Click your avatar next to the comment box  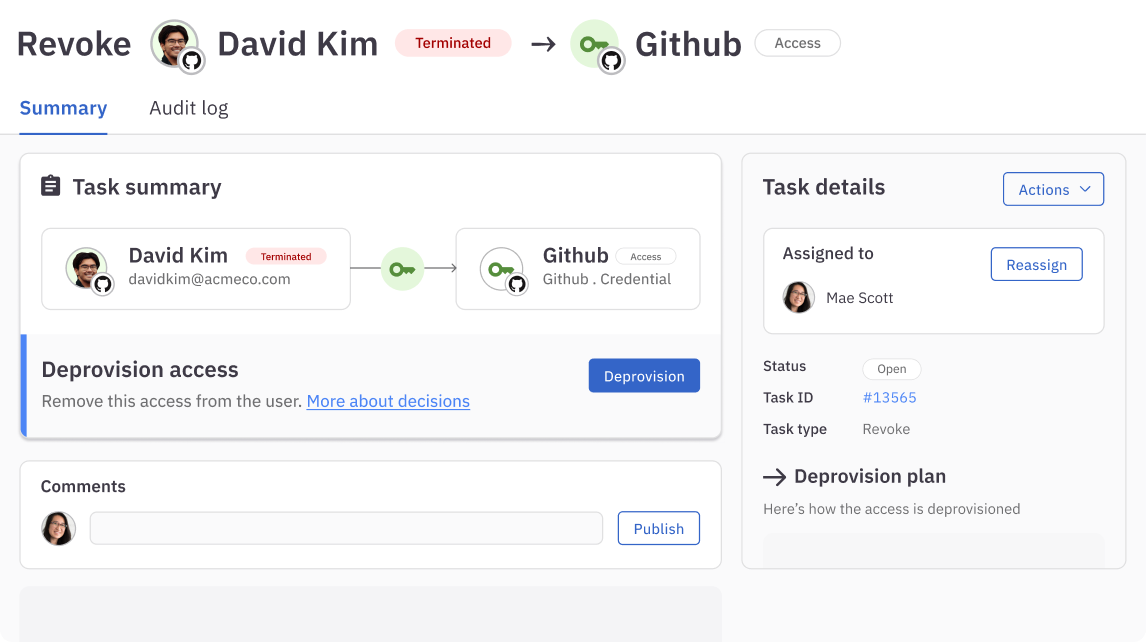coord(58,527)
